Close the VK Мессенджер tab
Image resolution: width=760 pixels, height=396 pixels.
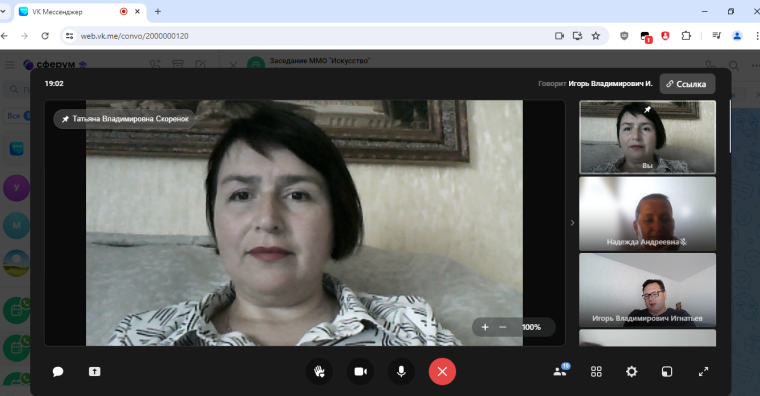[138, 12]
